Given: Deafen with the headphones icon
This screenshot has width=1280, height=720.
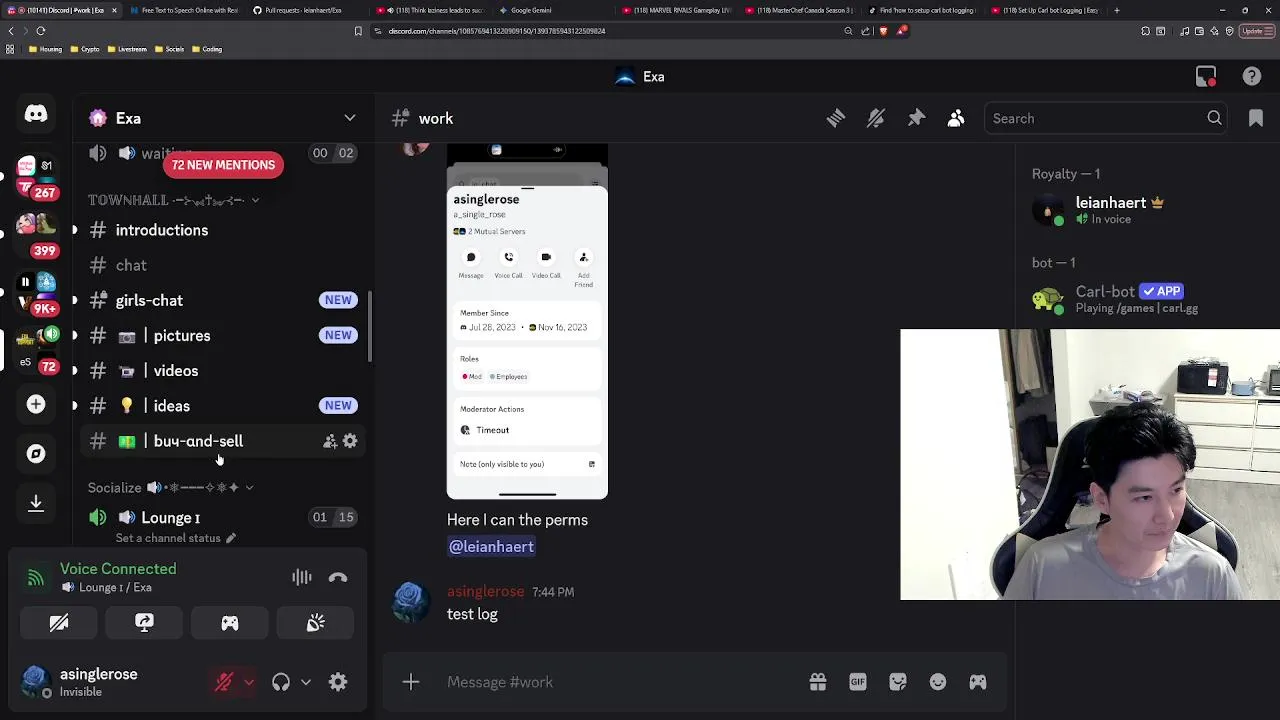Looking at the screenshot, I should click(x=281, y=682).
